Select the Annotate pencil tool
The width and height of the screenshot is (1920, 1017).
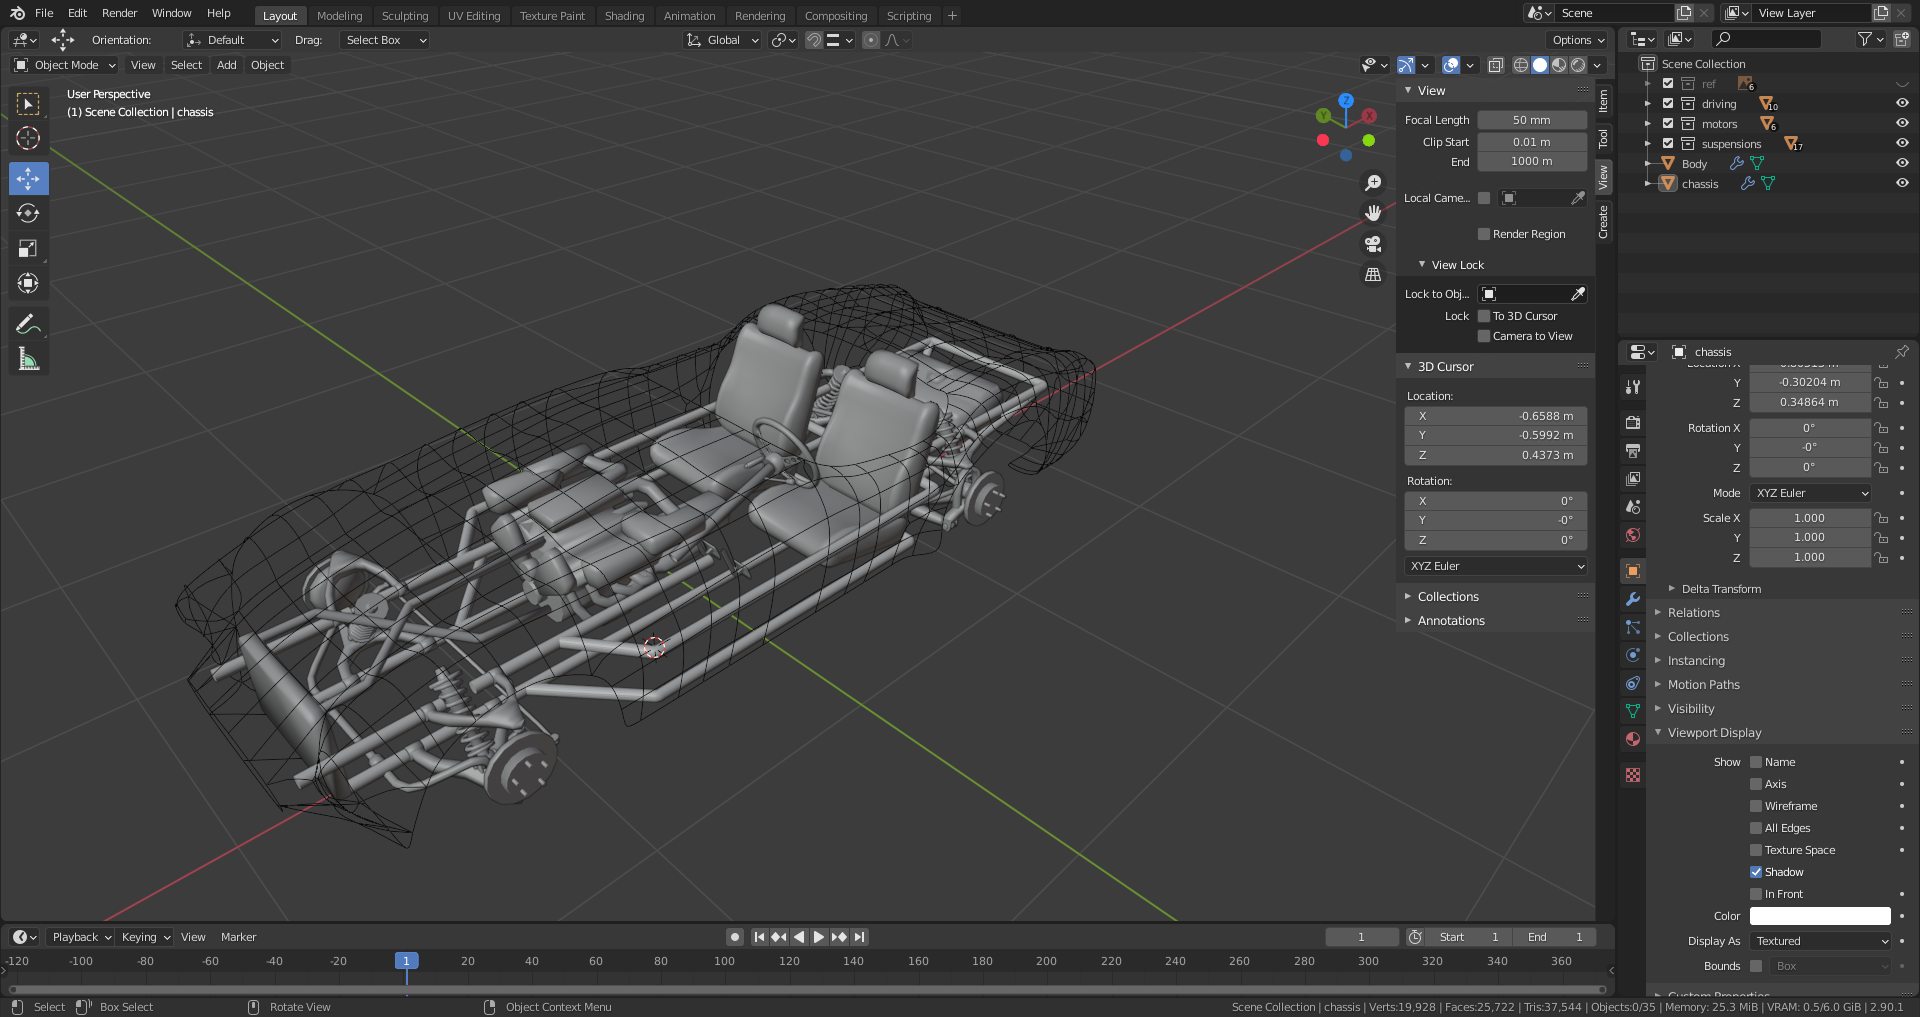28,324
